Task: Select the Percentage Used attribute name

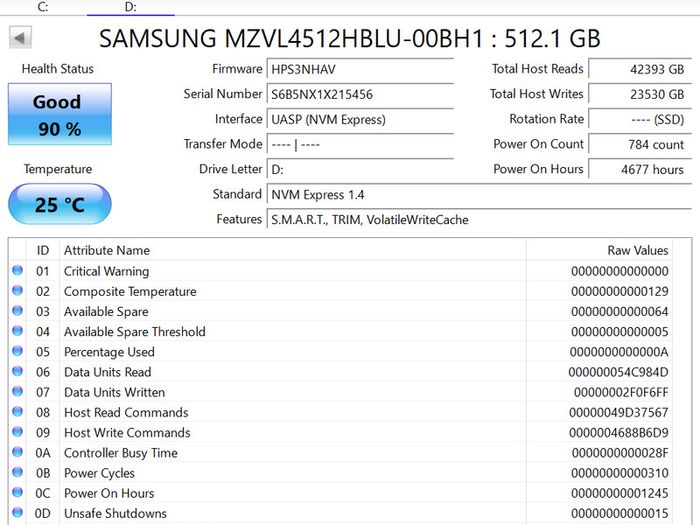Action: [x=109, y=352]
